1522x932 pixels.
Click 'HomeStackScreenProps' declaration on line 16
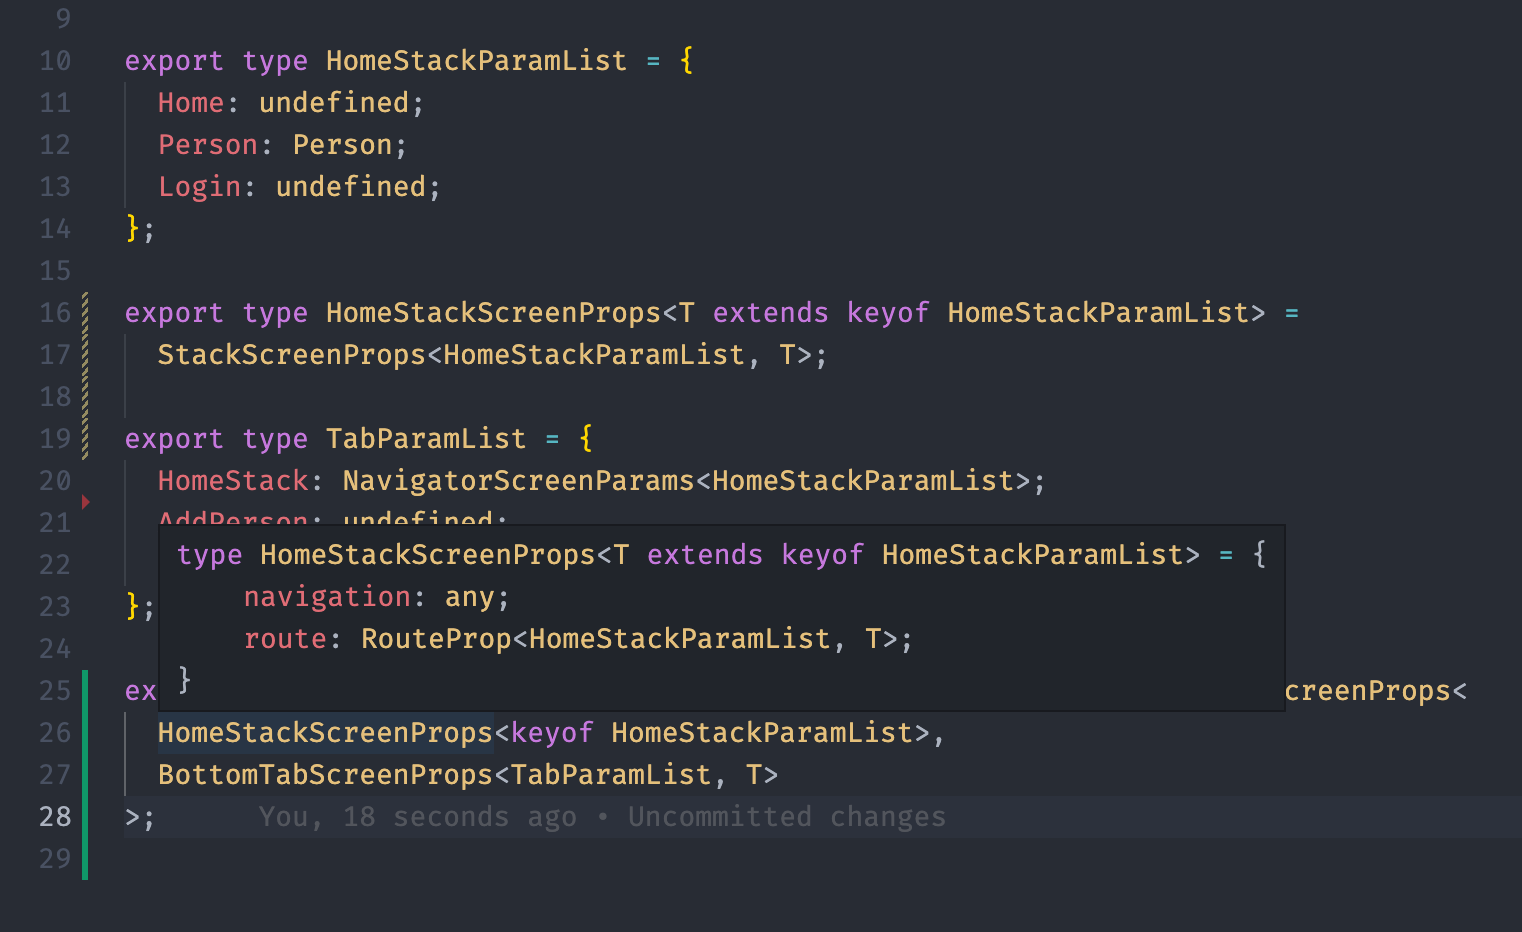point(493,313)
